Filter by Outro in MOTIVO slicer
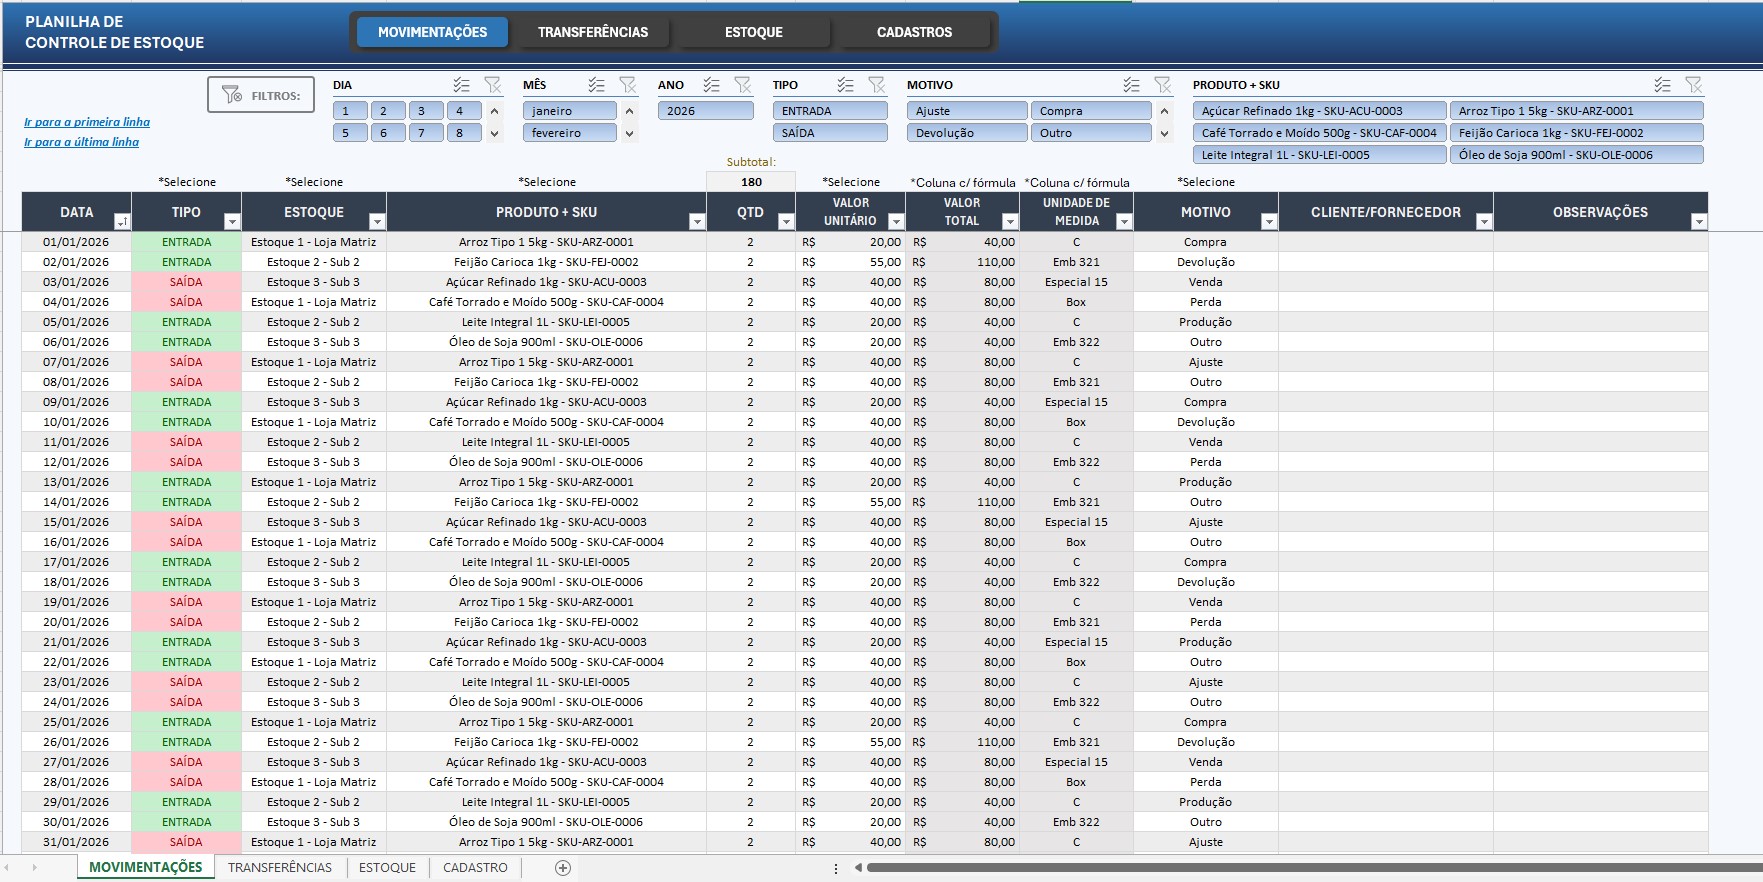The image size is (1763, 882). coord(1091,133)
